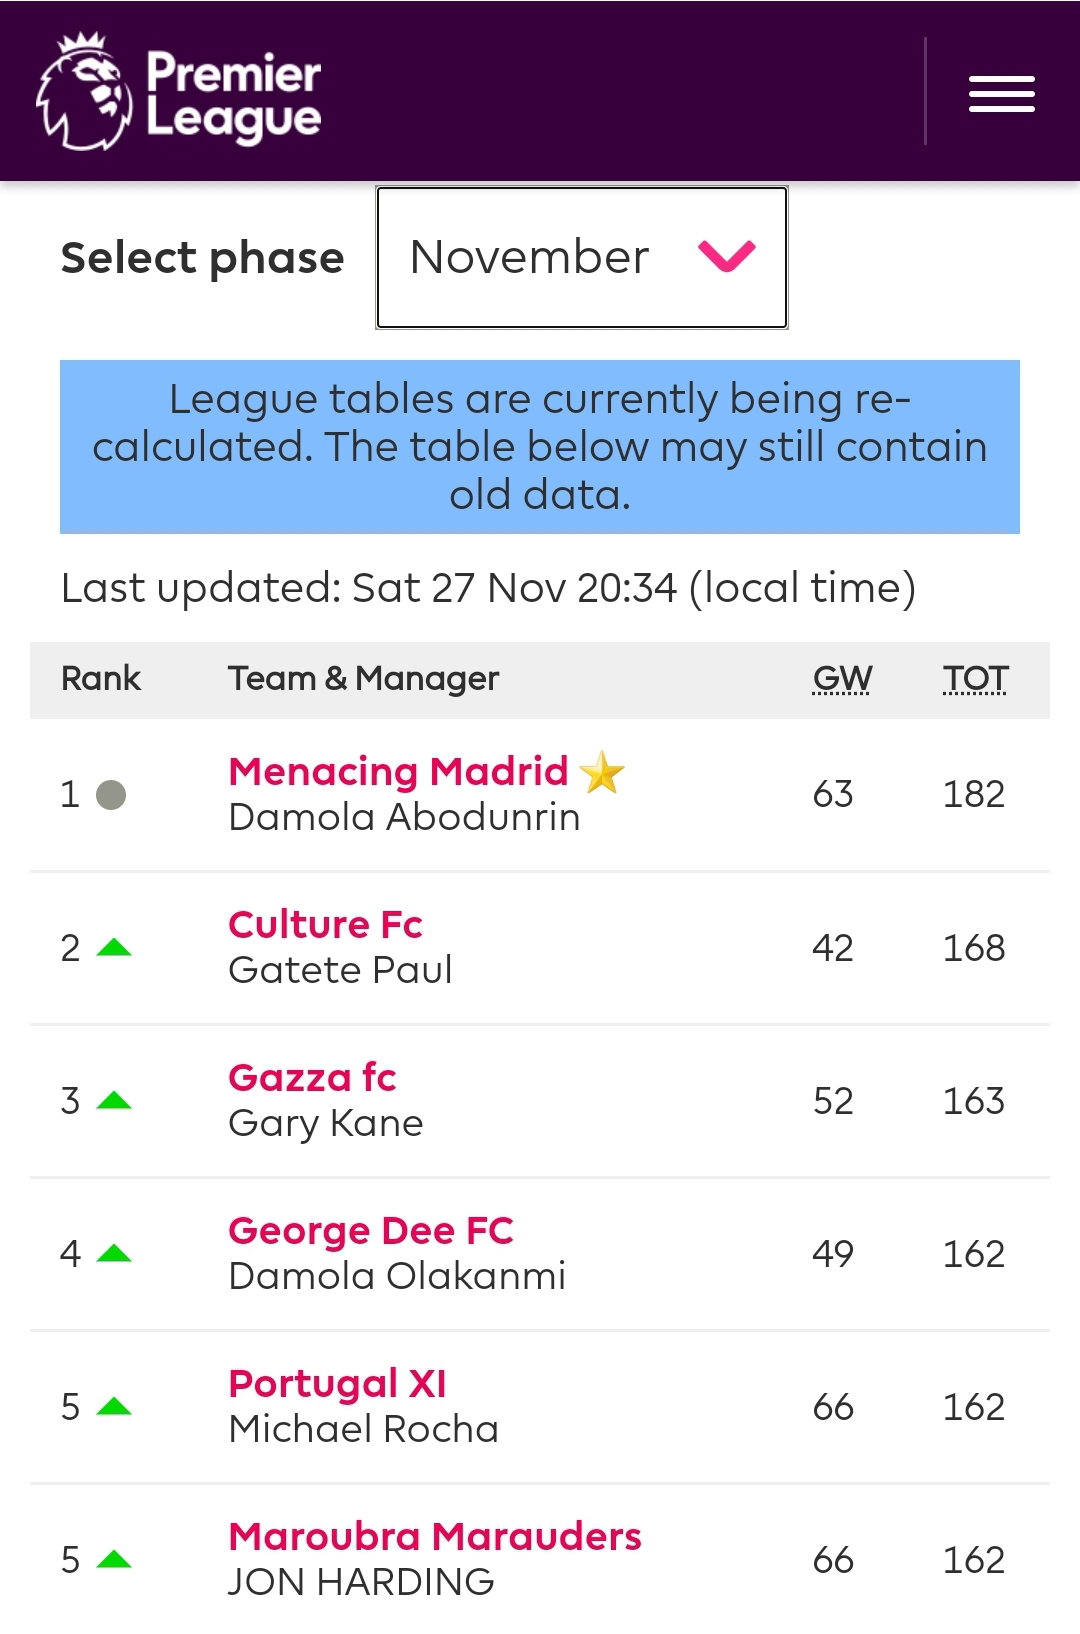Open the Select phase November dropdown
This screenshot has width=1080, height=1634.
point(582,257)
